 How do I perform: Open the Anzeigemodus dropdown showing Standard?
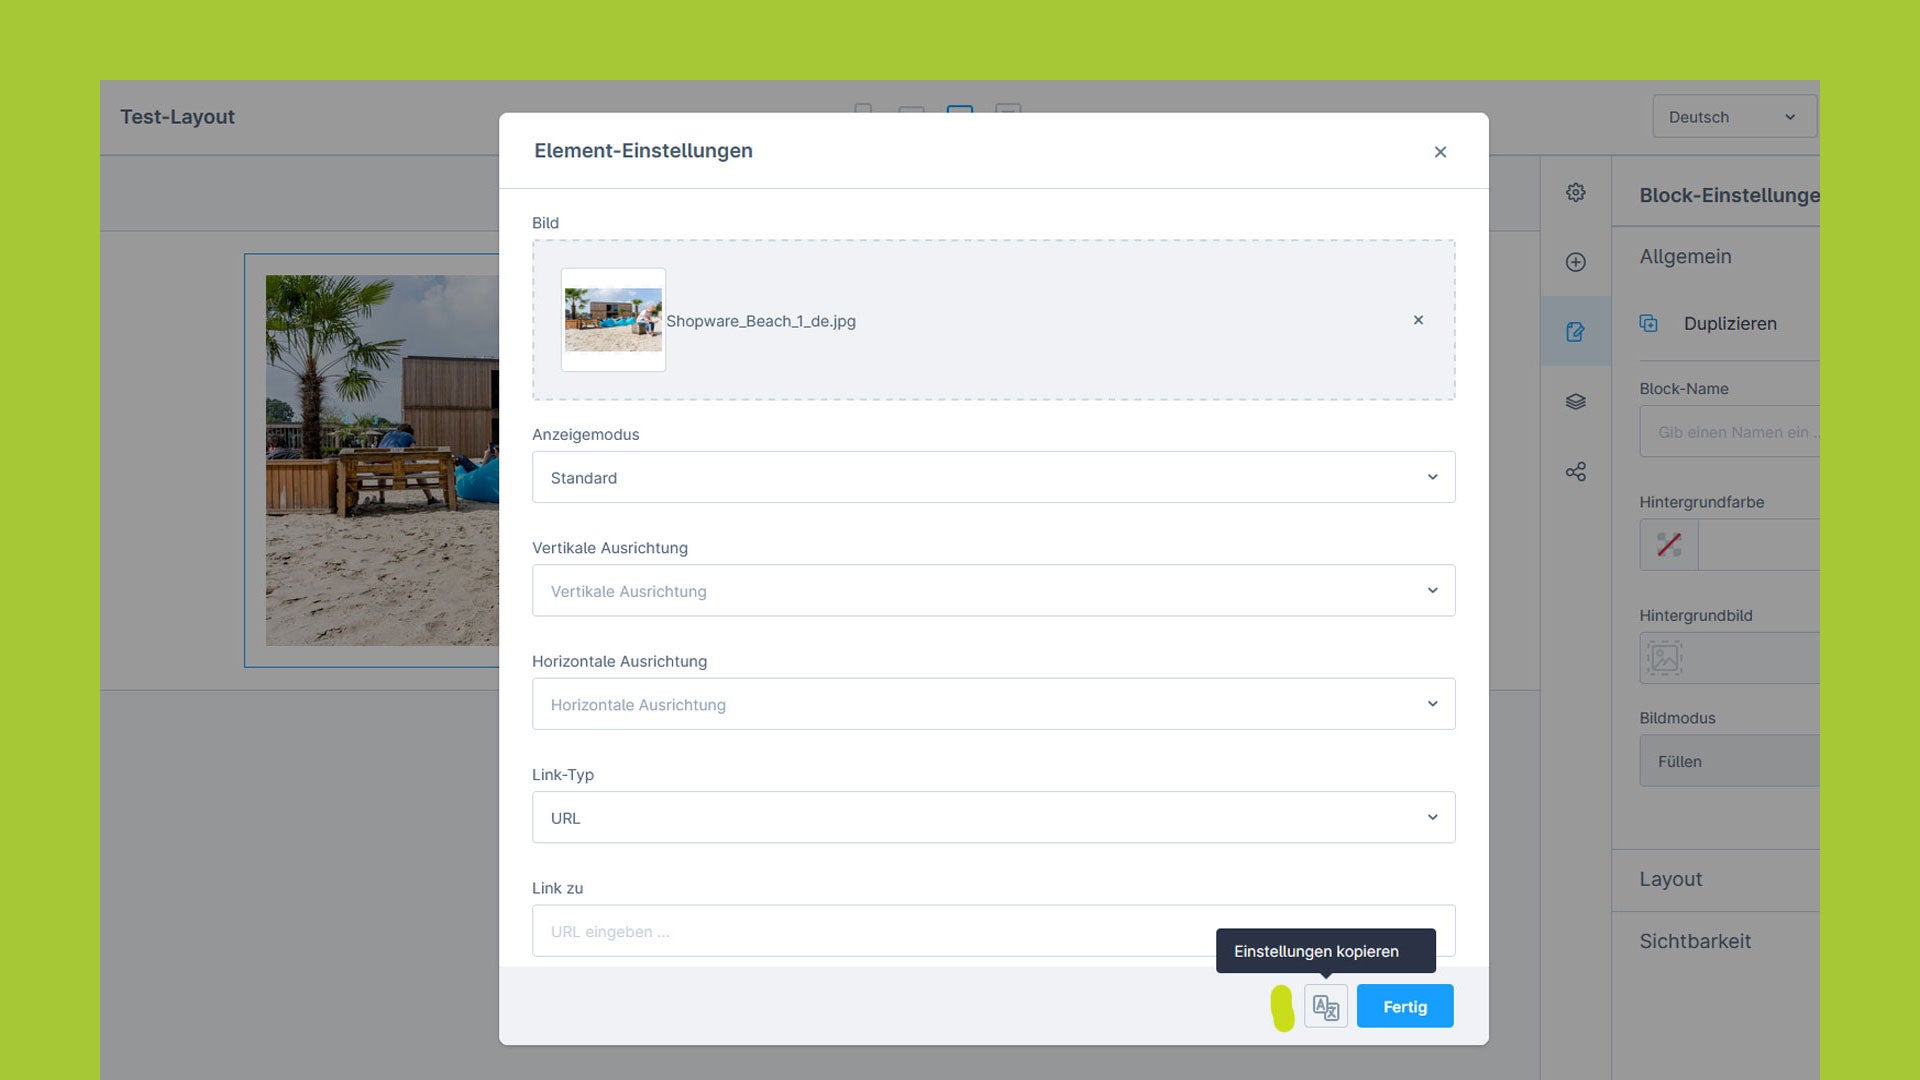click(x=993, y=477)
